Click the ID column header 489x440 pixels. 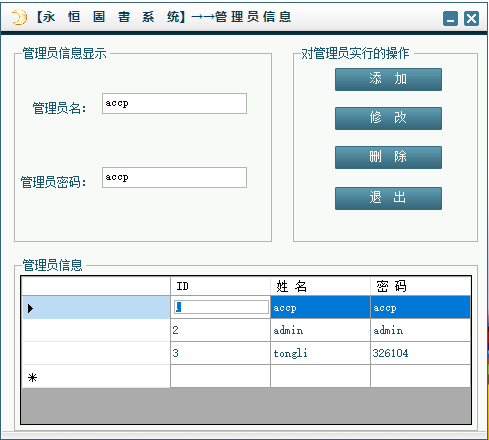point(220,286)
